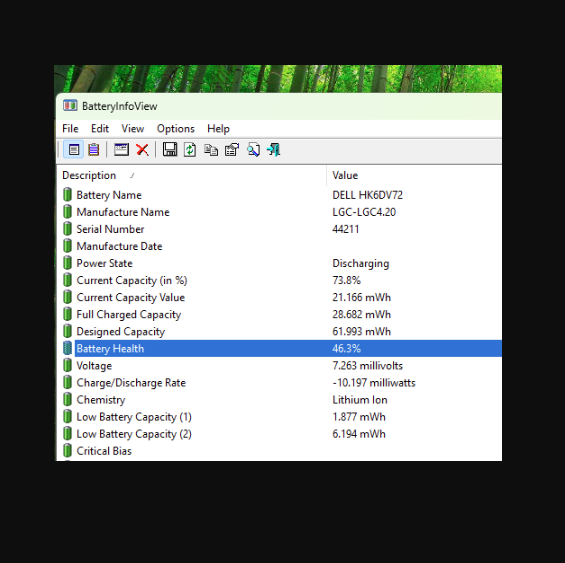Image resolution: width=565 pixels, height=563 pixels.
Task: Select the Current Capacity Value row label
Action: tap(130, 297)
